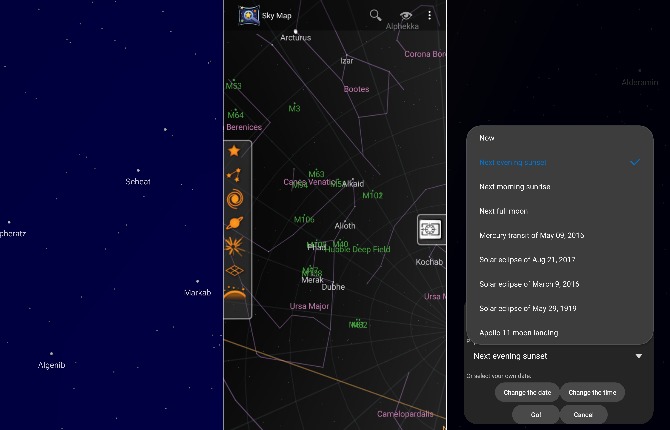Dismiss dialog with Cancel button
This screenshot has width=670, height=430.
tap(583, 415)
